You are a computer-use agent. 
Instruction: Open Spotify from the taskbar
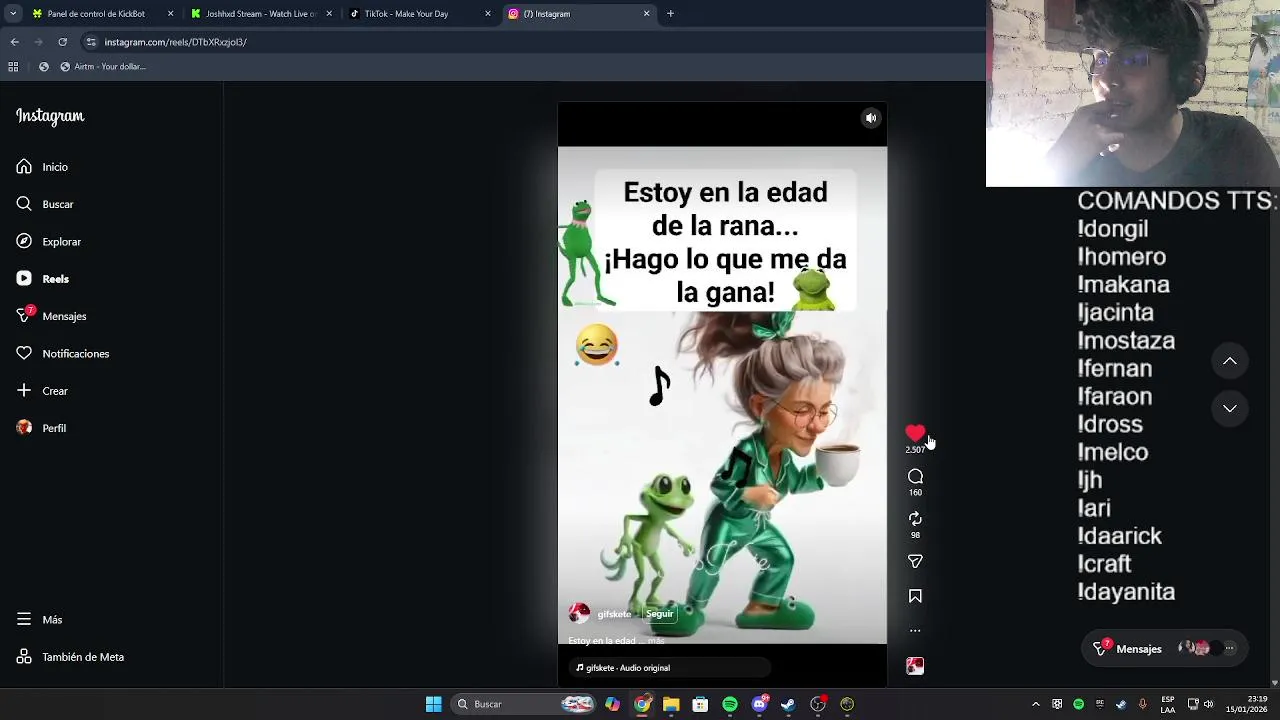(730, 704)
